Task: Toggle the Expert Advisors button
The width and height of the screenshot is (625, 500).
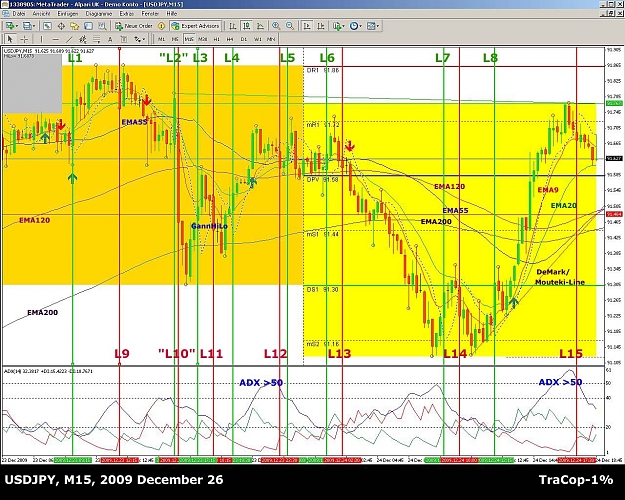Action: pos(195,26)
